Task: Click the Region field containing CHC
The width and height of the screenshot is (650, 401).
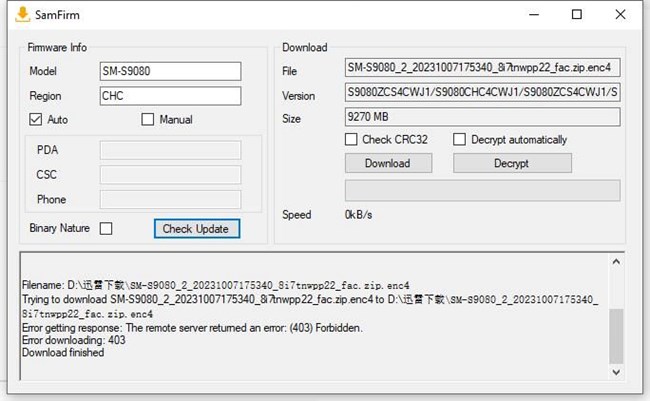Action: (x=170, y=96)
